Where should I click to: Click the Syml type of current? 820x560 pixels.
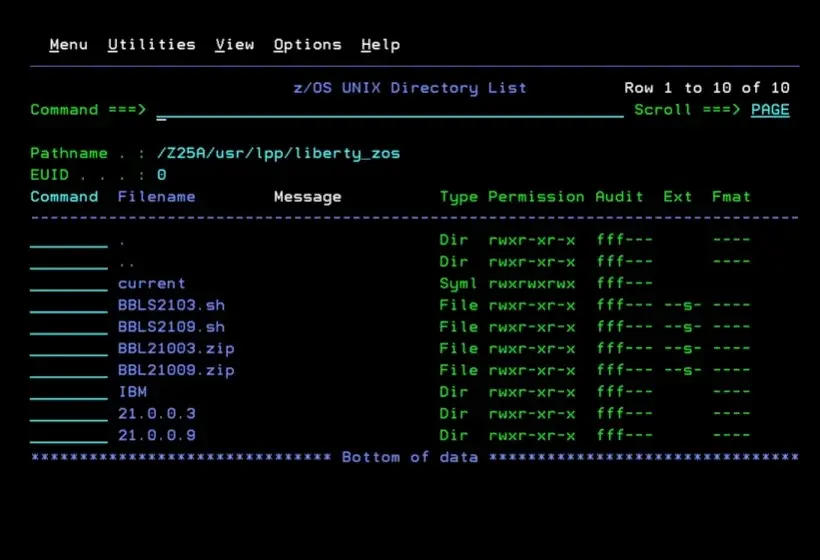coord(458,284)
